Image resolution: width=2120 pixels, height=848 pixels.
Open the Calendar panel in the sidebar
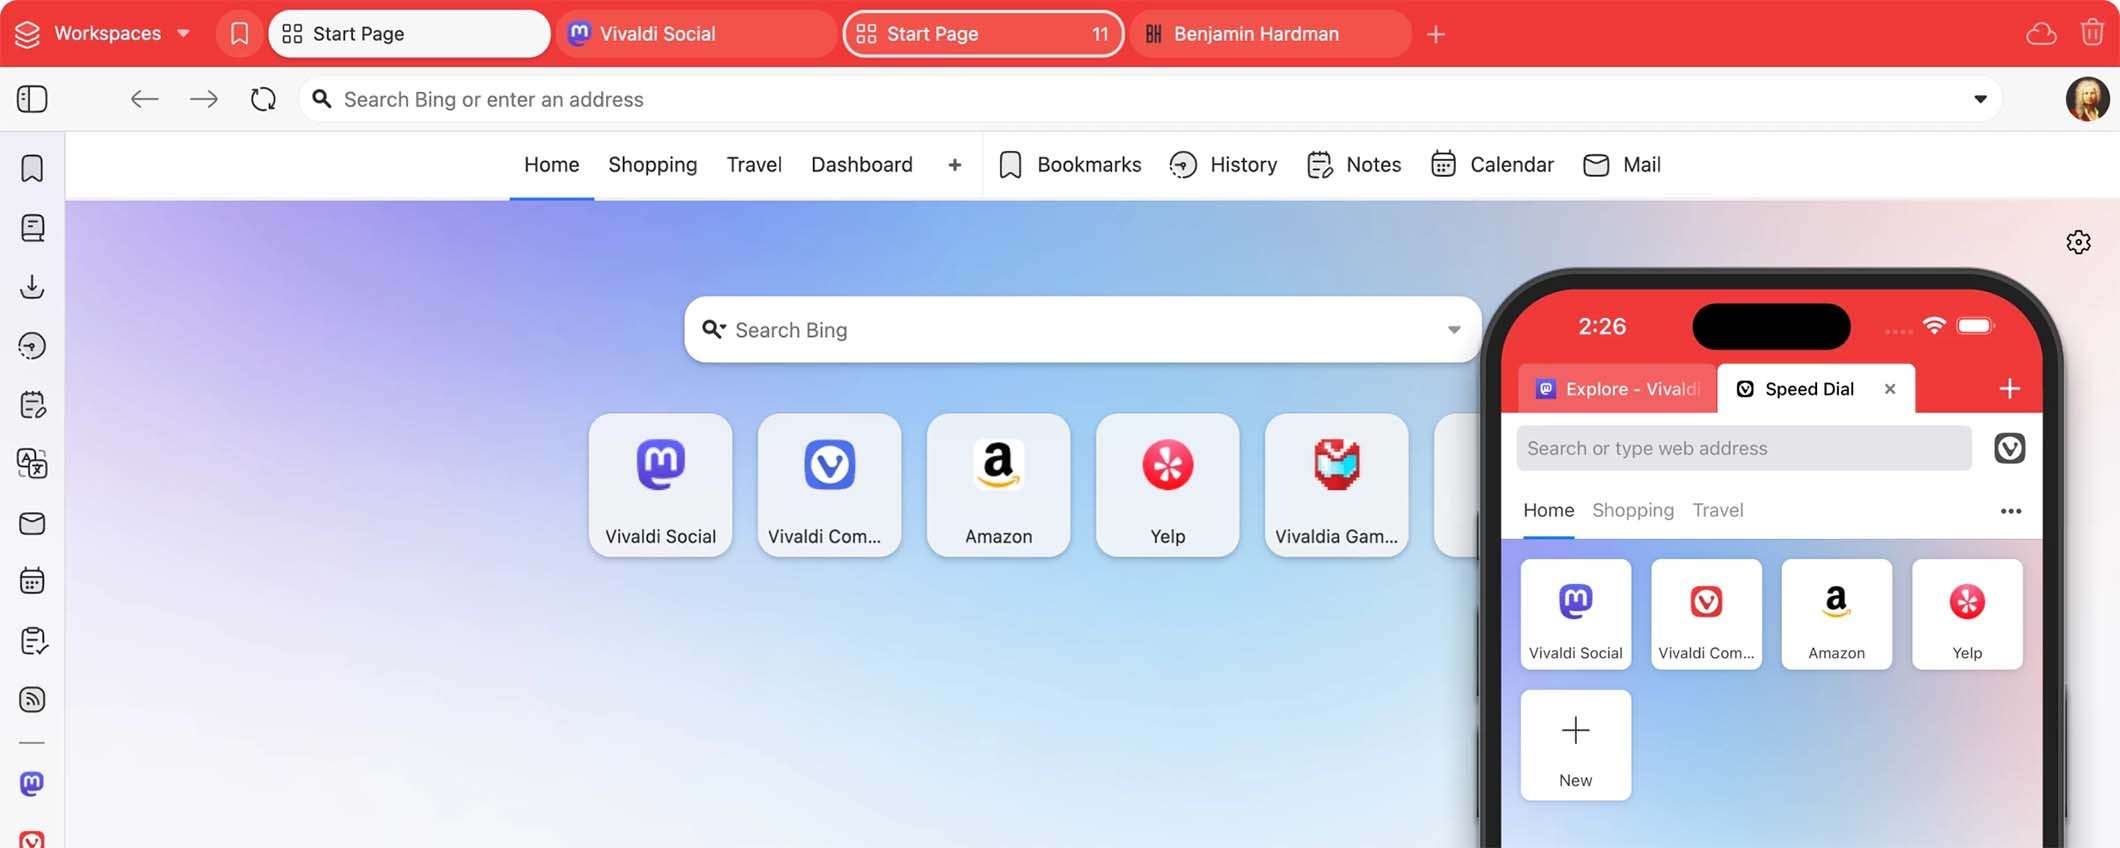pos(32,581)
